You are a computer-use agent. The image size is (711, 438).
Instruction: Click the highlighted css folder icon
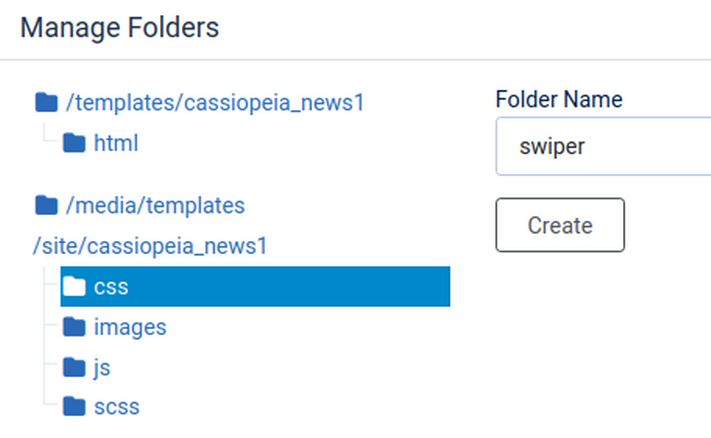pos(74,287)
